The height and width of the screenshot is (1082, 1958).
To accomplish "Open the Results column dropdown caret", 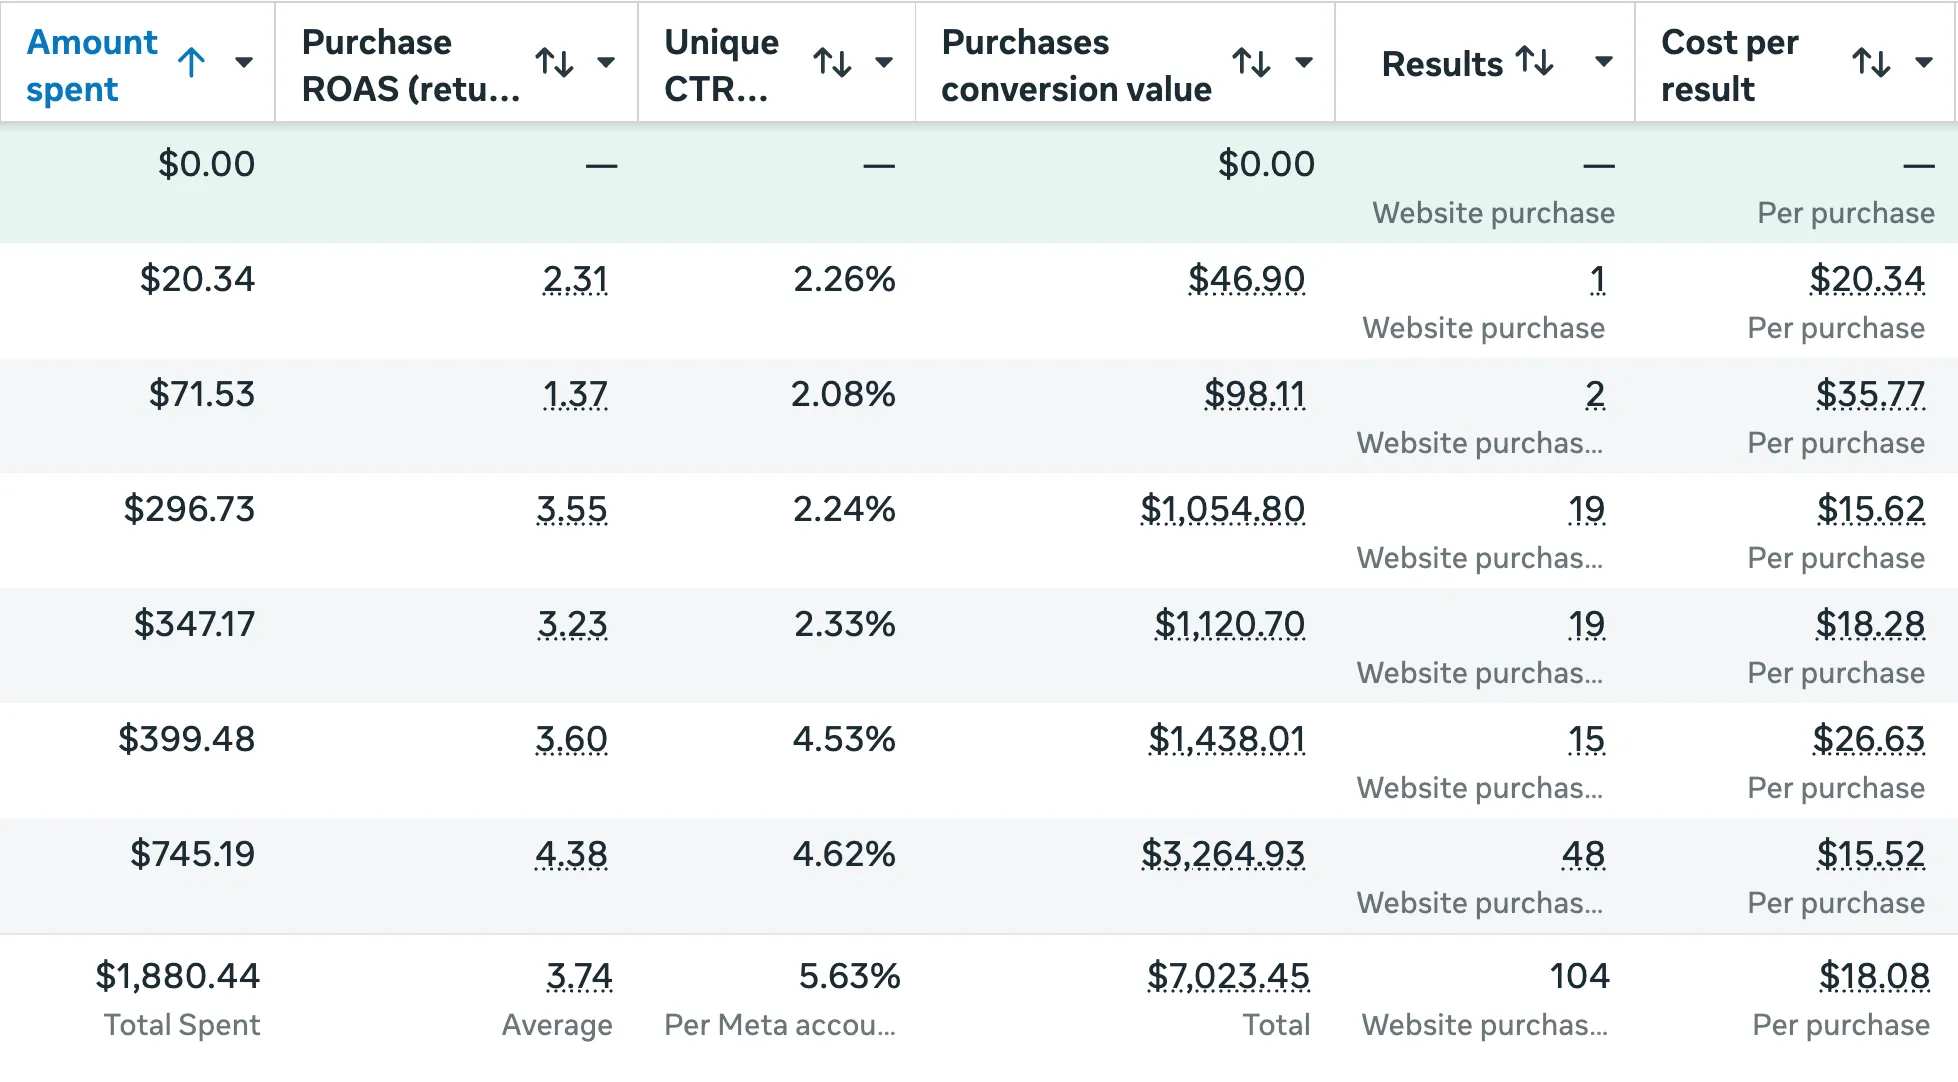I will 1603,62.
